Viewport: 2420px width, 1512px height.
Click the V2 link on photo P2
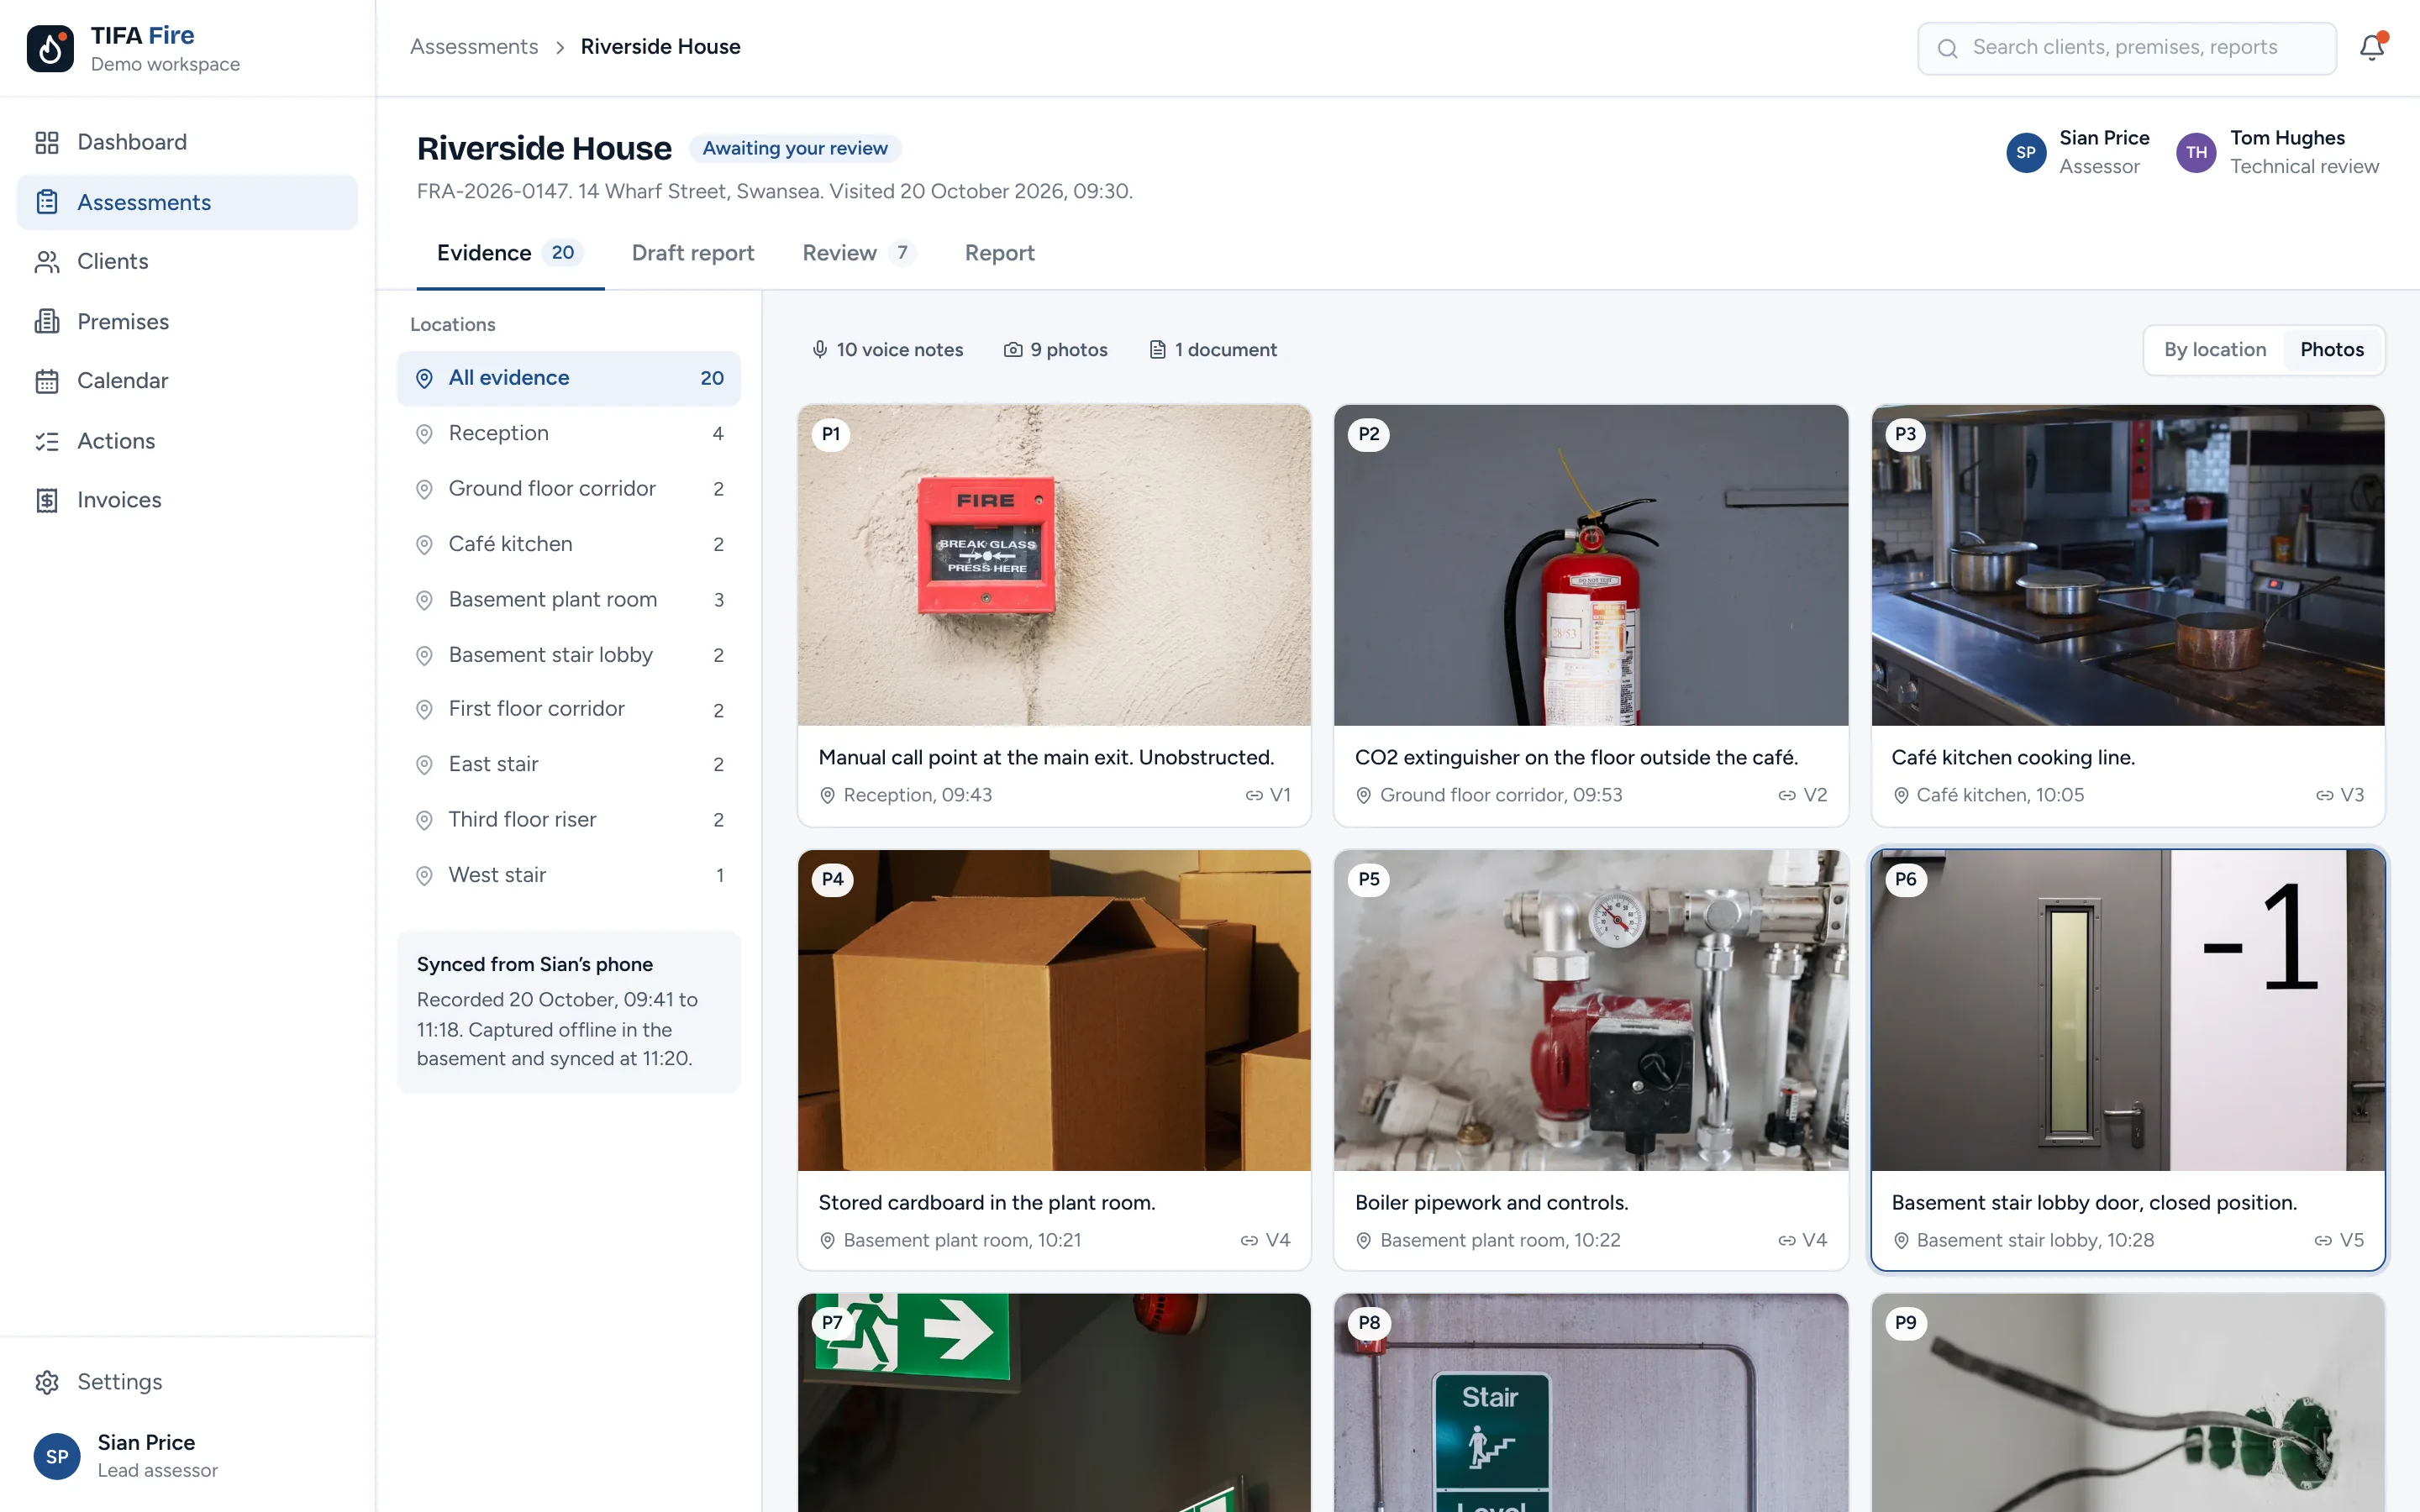(x=1803, y=795)
